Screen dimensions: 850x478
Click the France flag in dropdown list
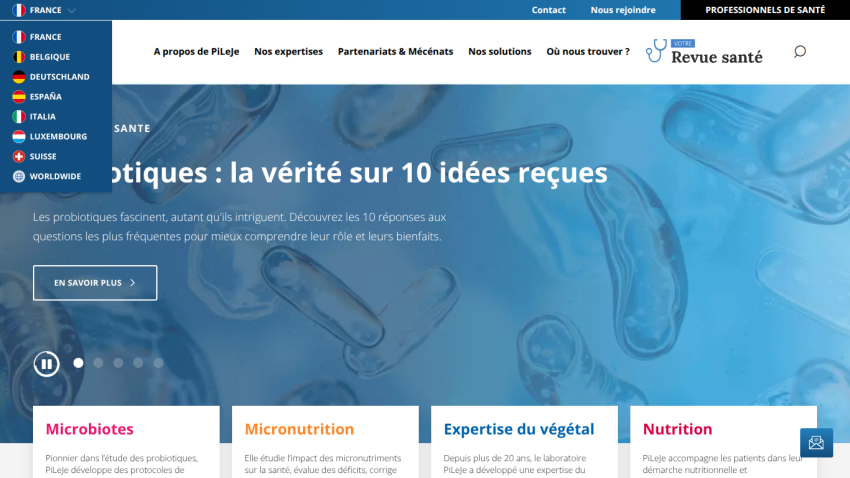coord(19,37)
